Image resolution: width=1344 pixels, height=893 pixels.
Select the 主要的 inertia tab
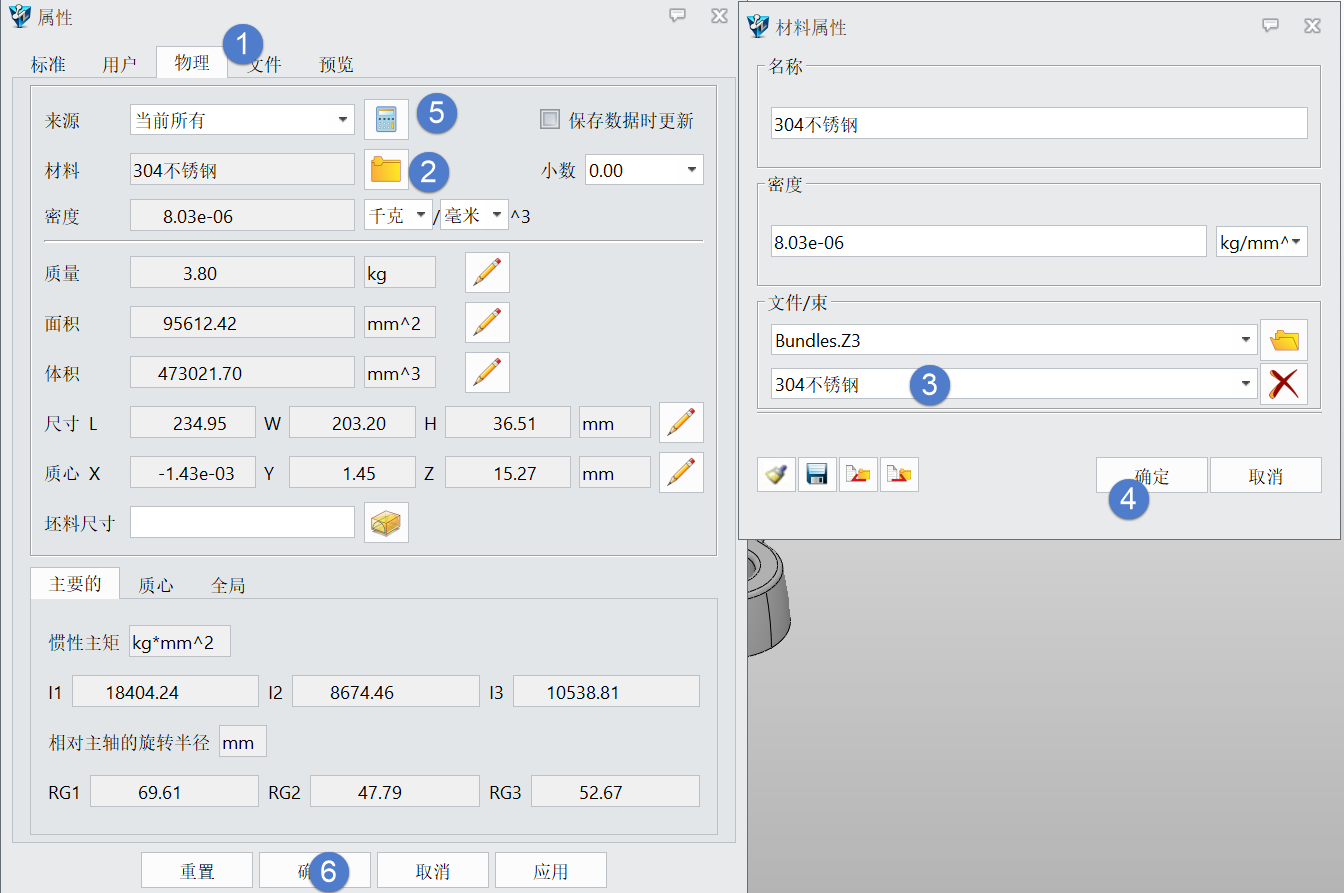click(75, 584)
